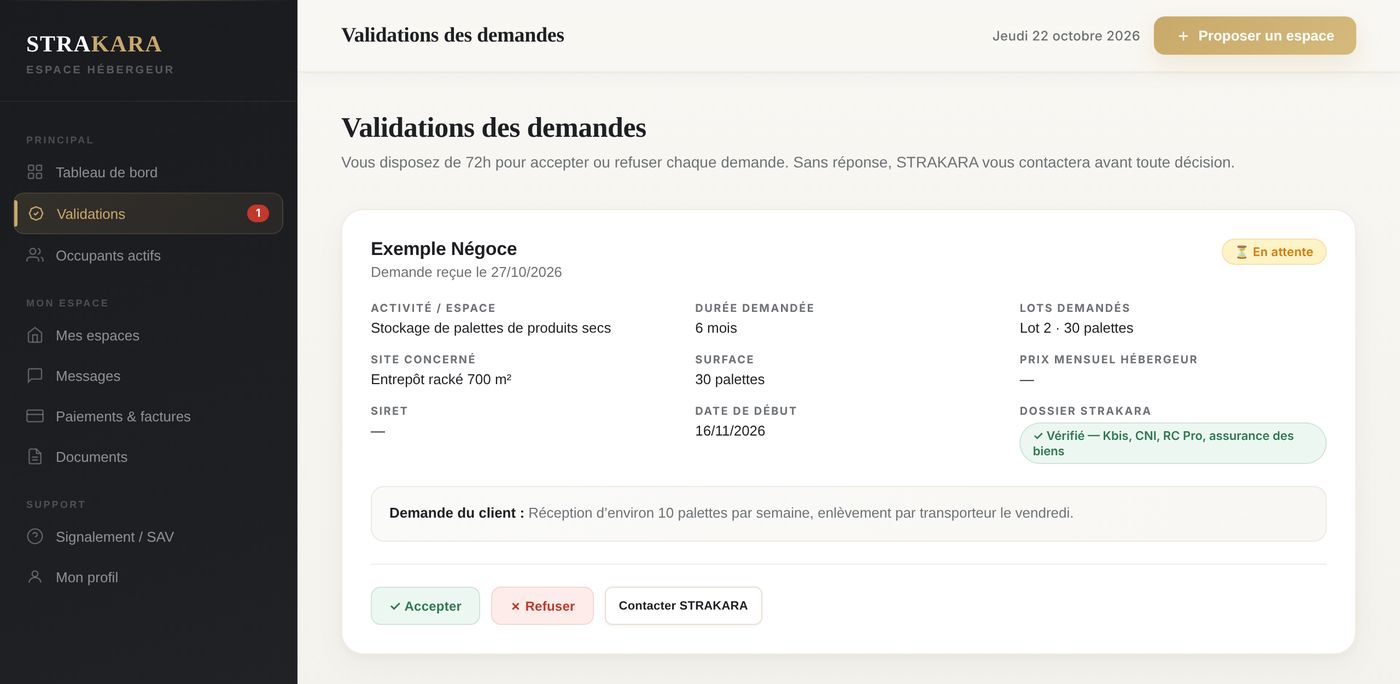
Task: Navigate to Documents
Action: pyautogui.click(x=148, y=457)
